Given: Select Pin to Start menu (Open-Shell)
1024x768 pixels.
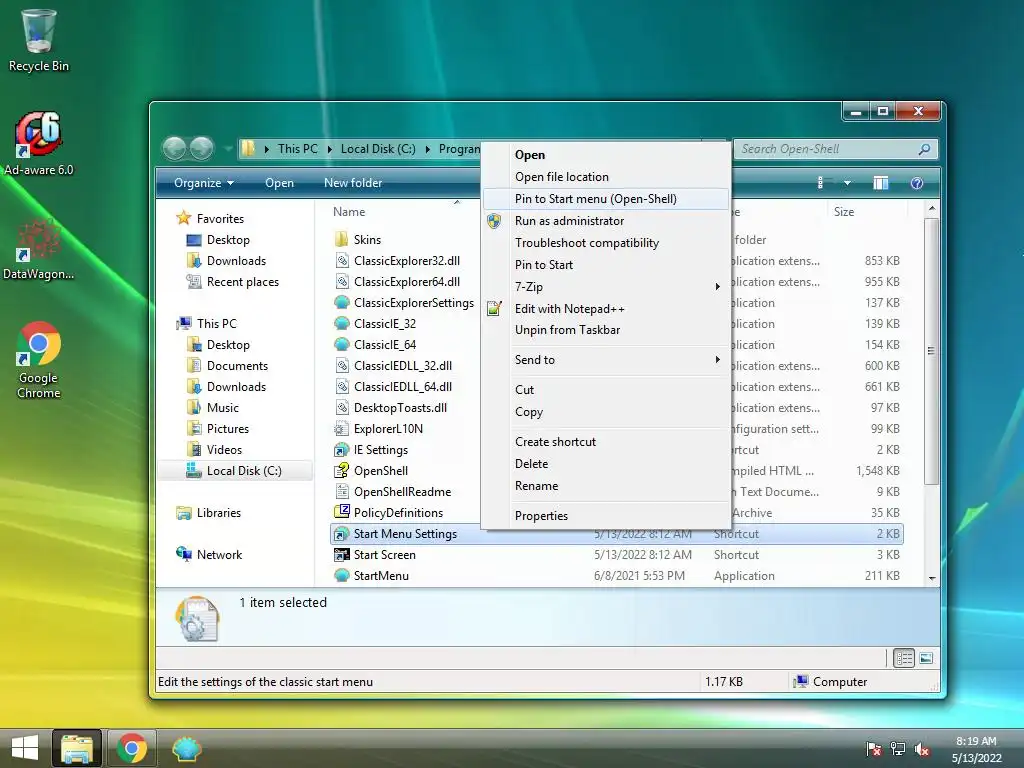Looking at the screenshot, I should click(x=606, y=199).
